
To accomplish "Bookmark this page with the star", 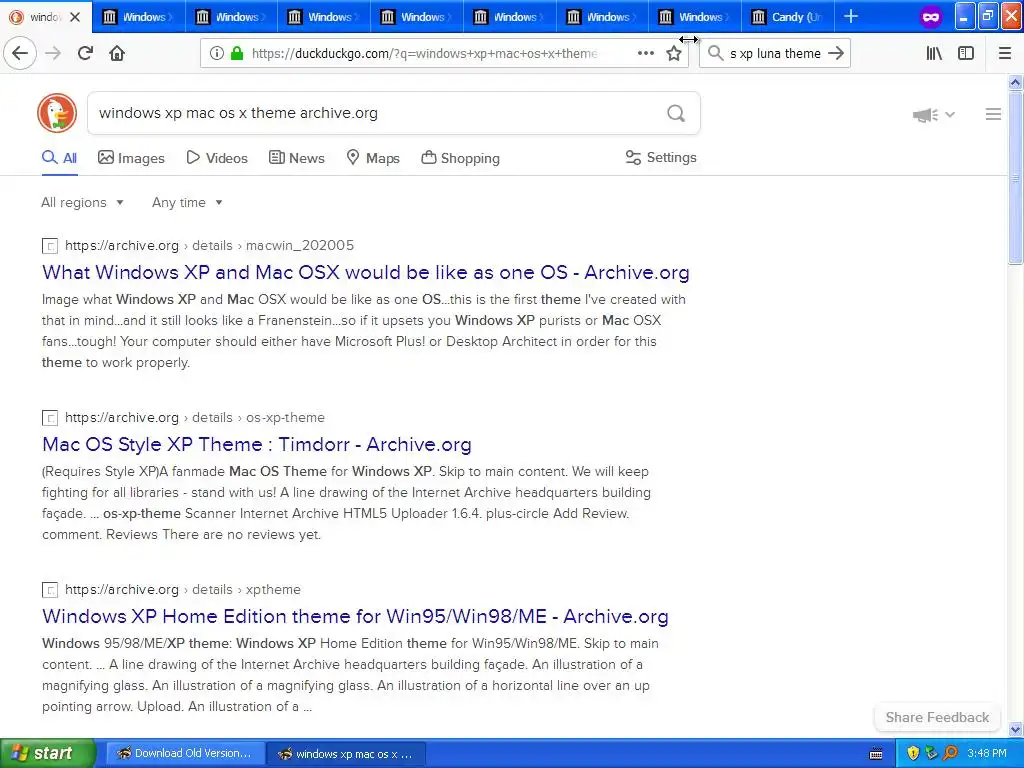I will (x=674, y=54).
